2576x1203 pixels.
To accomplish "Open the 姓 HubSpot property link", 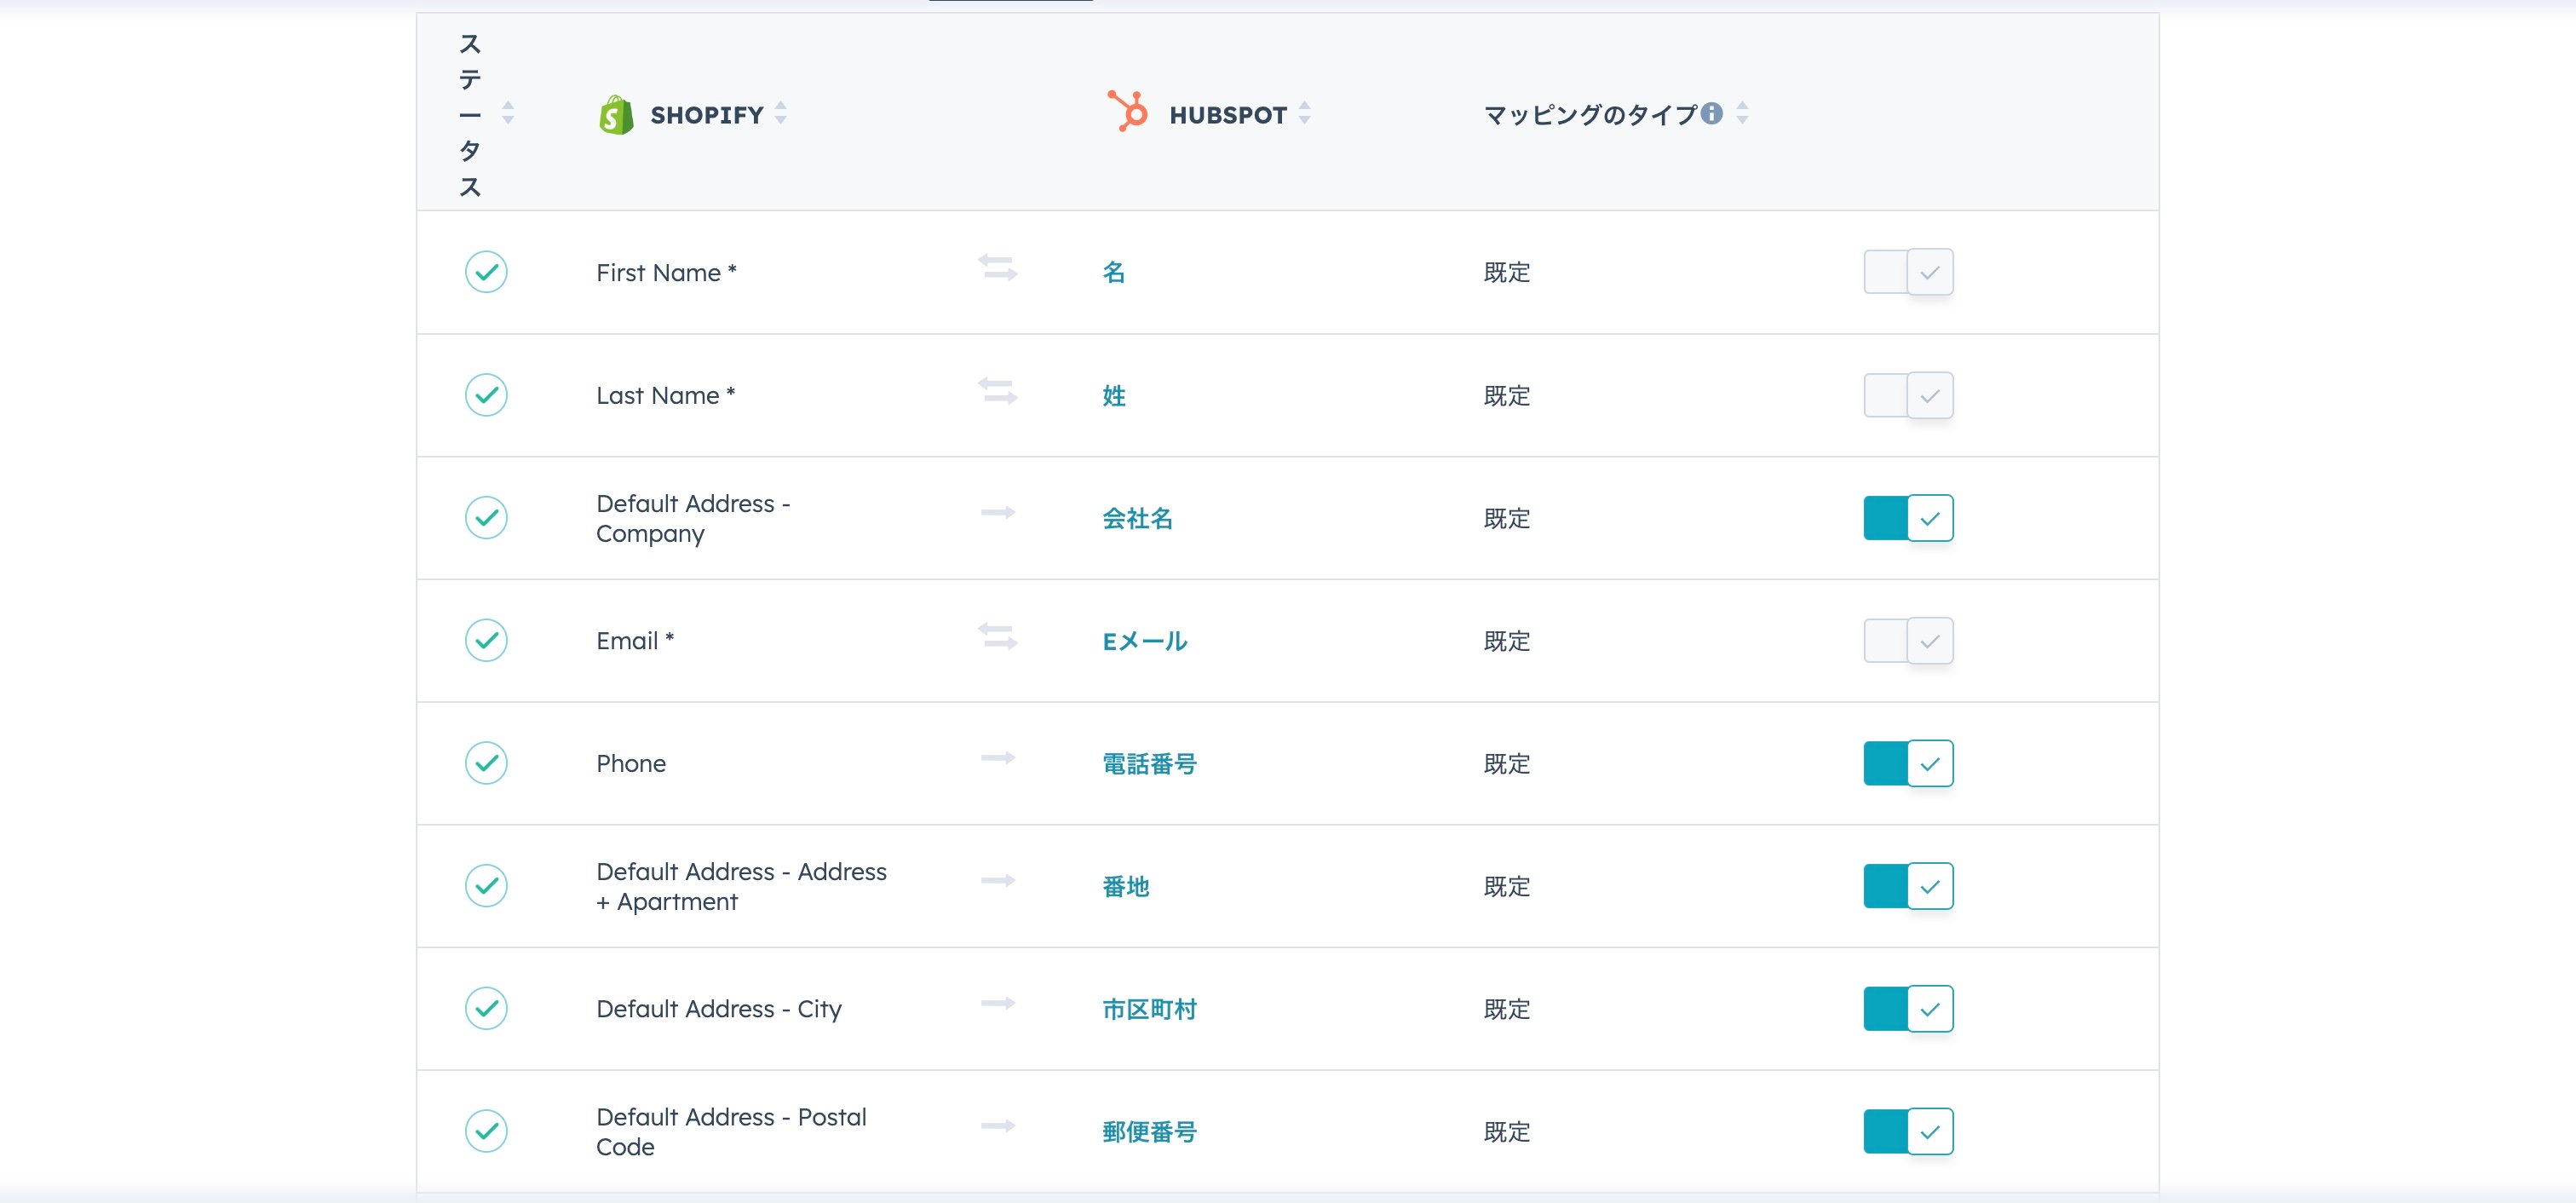I will pyautogui.click(x=1114, y=395).
